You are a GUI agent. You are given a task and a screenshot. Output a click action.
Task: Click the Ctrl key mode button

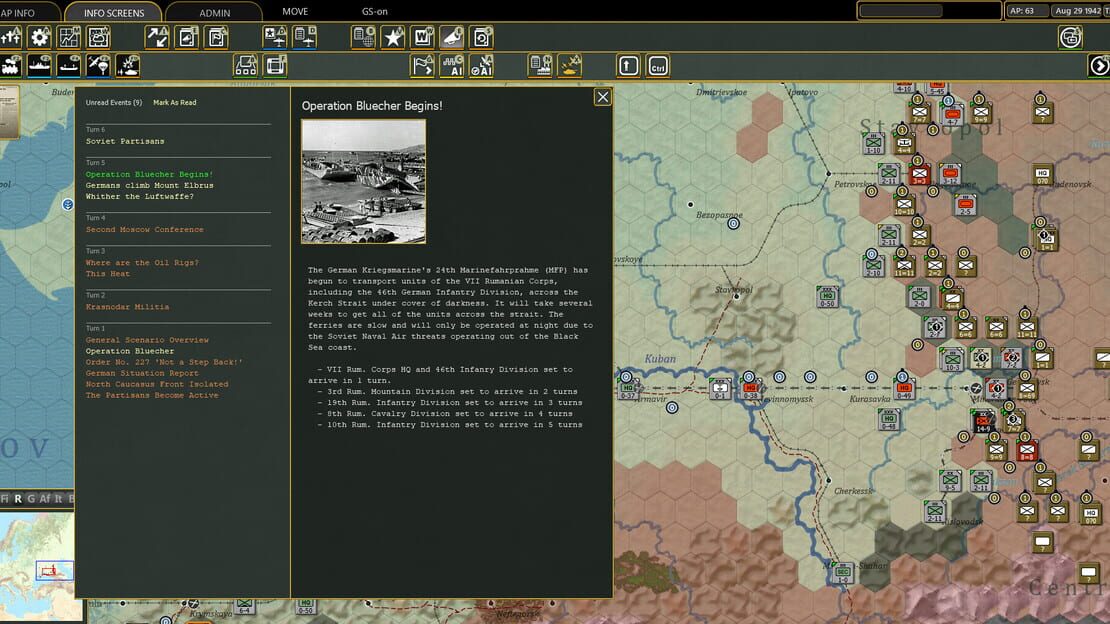pos(658,66)
